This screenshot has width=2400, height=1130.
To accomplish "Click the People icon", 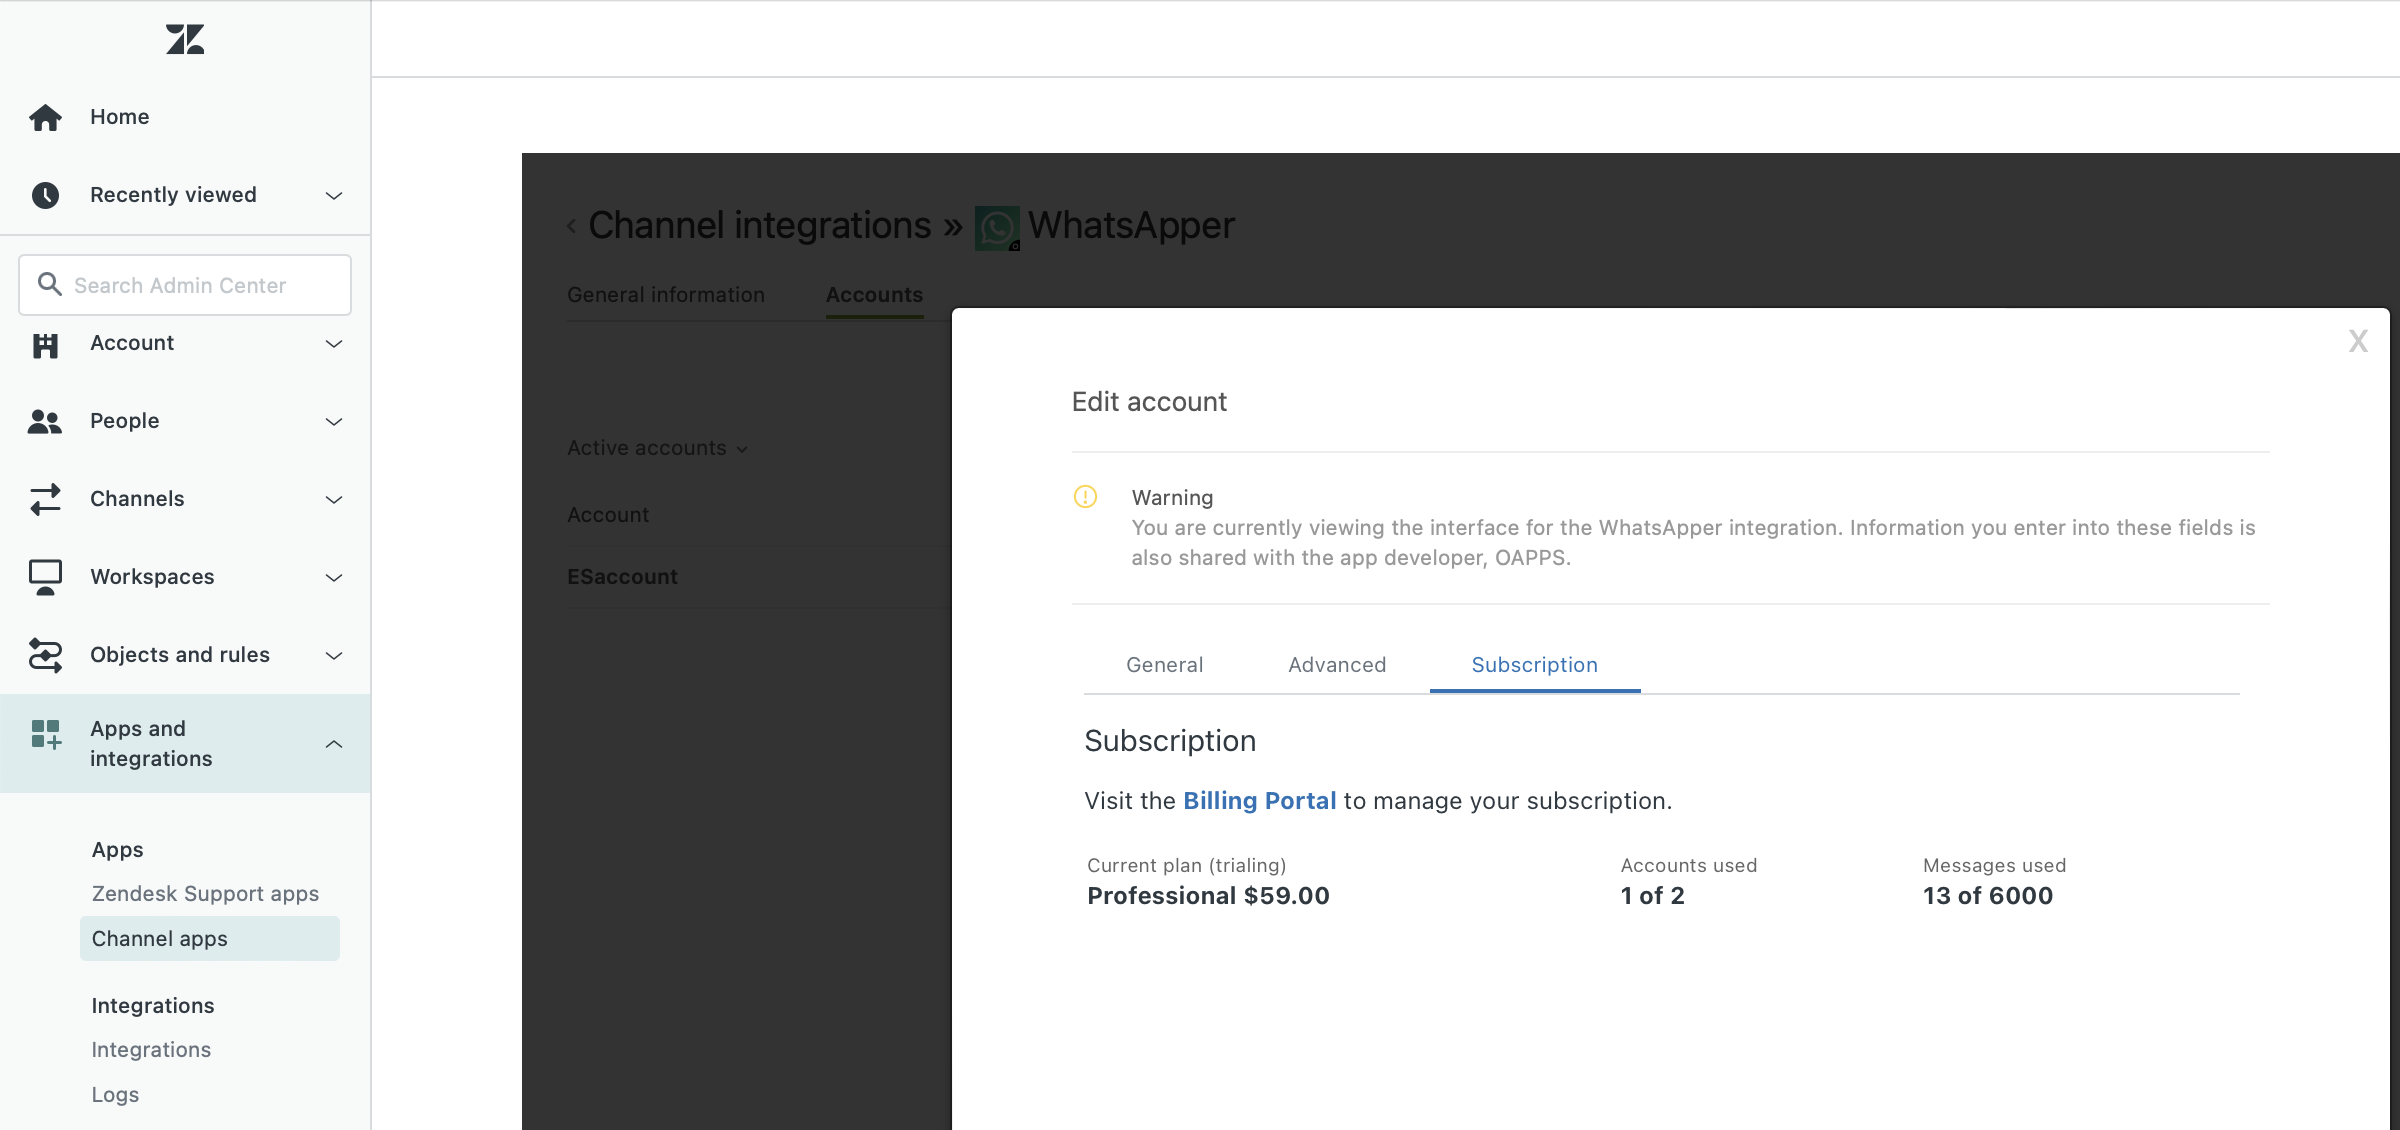I will point(45,421).
